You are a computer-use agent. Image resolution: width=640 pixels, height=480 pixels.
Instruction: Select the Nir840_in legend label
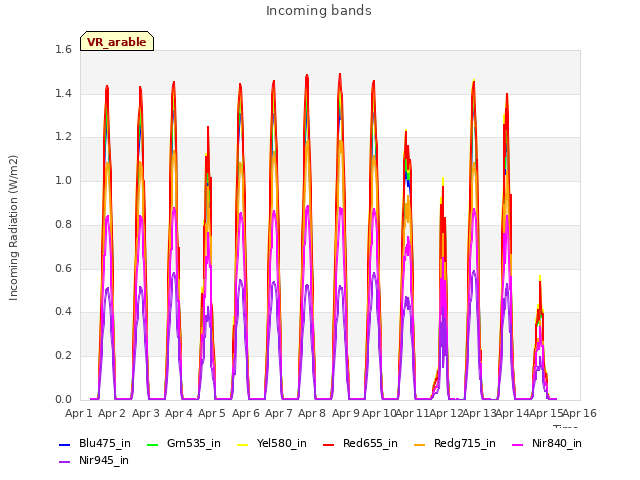557,443
